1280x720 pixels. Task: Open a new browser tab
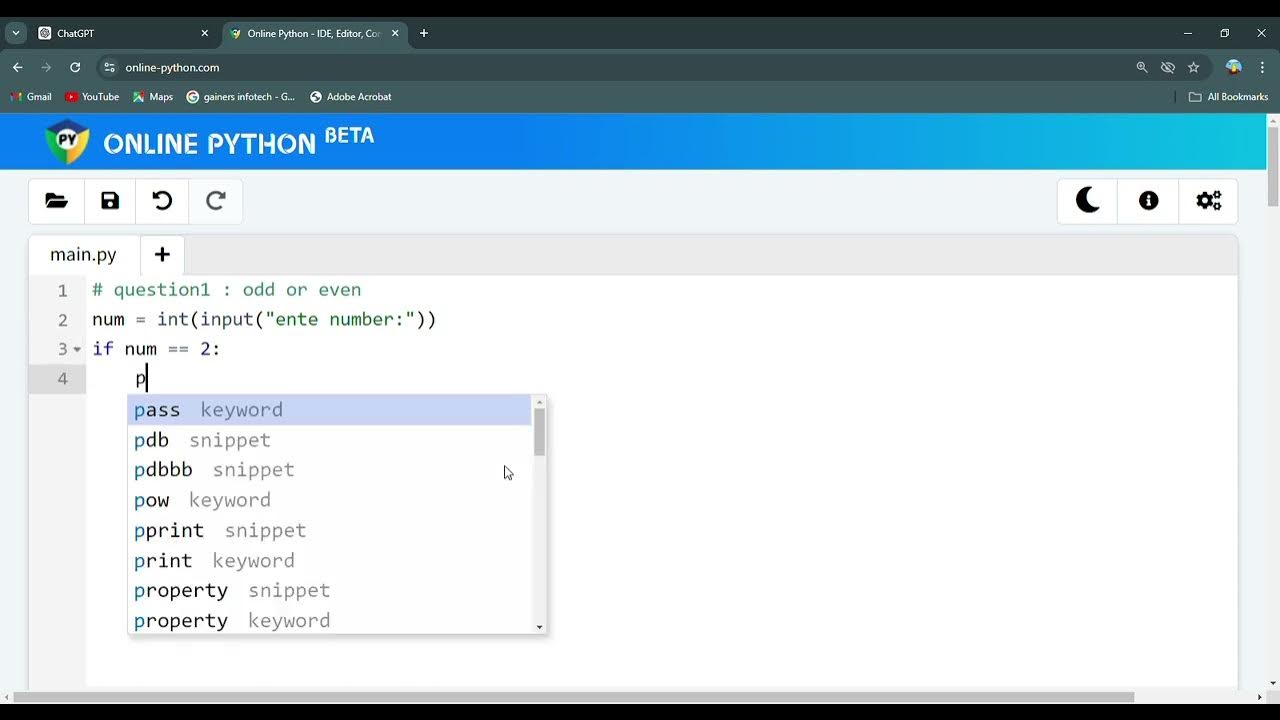(424, 33)
